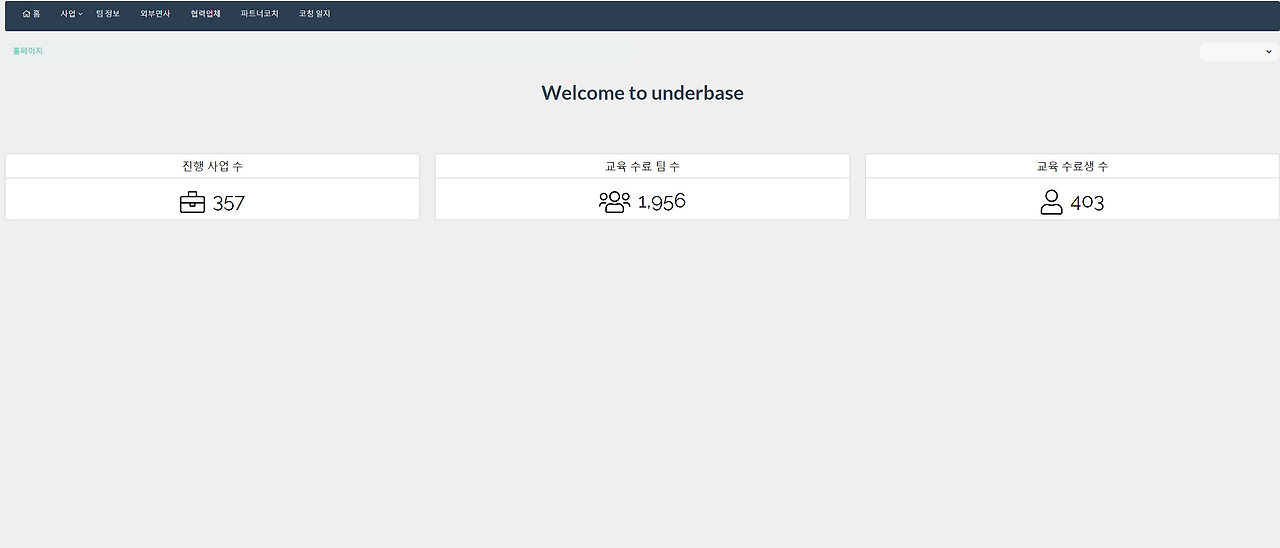Select 협력업체 in navigation bar
This screenshot has width=1280, height=548.
pos(205,14)
